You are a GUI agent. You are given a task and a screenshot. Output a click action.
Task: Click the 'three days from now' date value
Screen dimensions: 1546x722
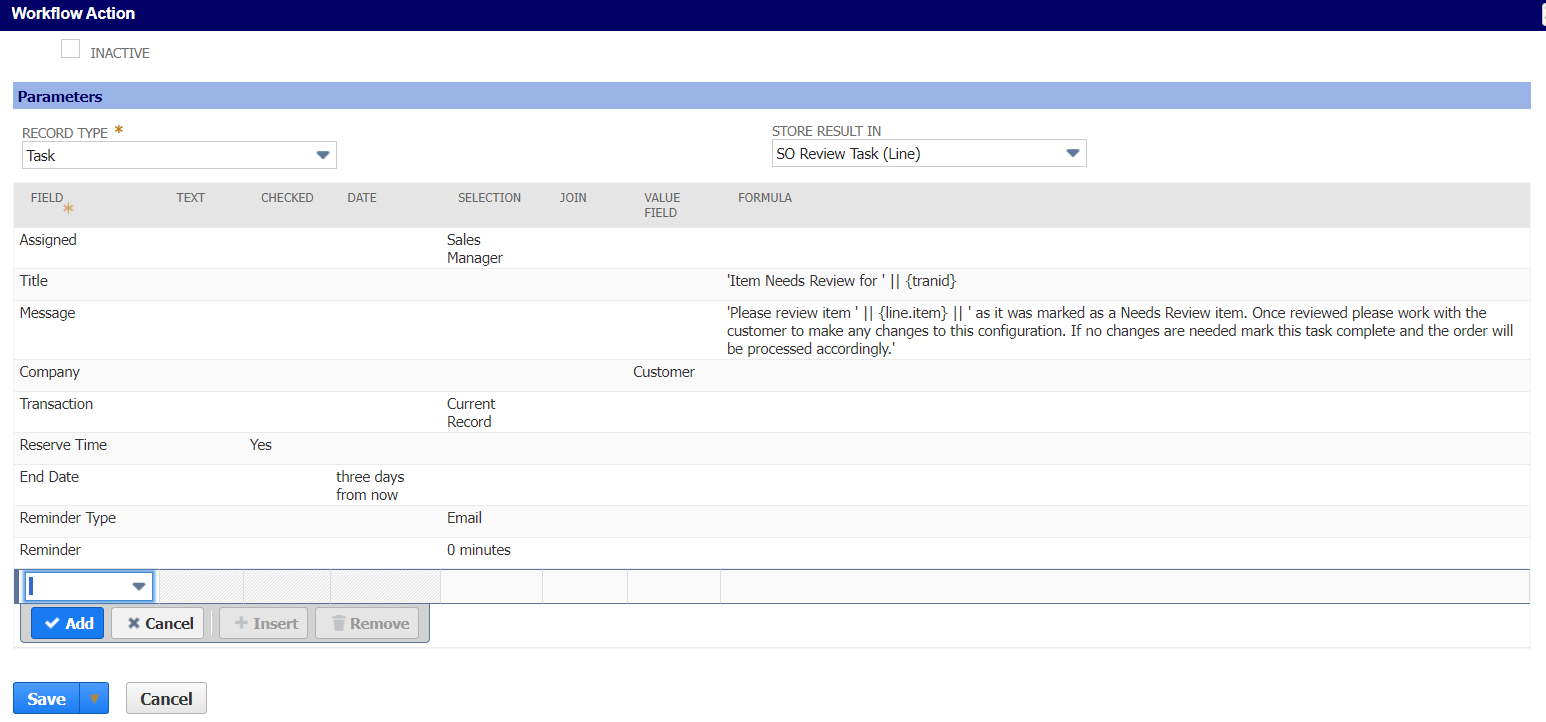click(x=370, y=486)
